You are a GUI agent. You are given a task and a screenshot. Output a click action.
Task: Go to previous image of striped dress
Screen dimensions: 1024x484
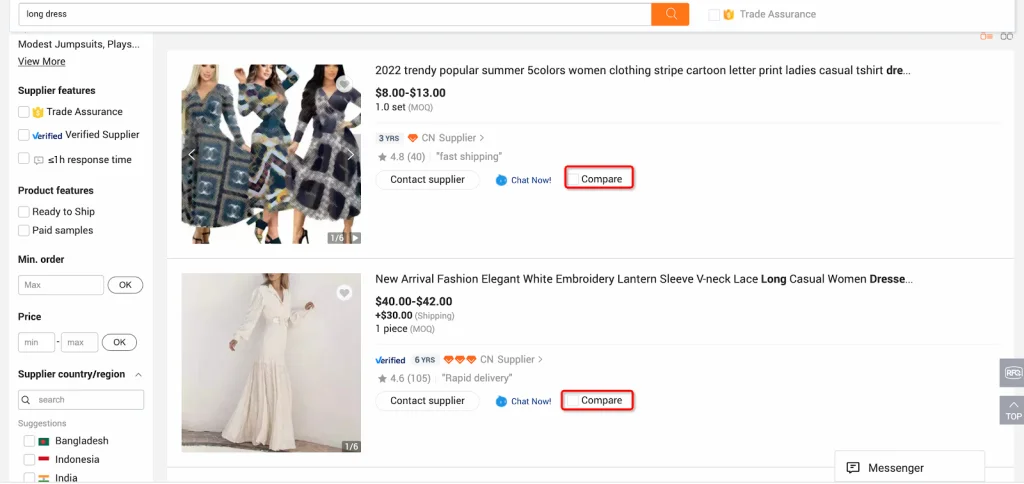click(x=192, y=155)
